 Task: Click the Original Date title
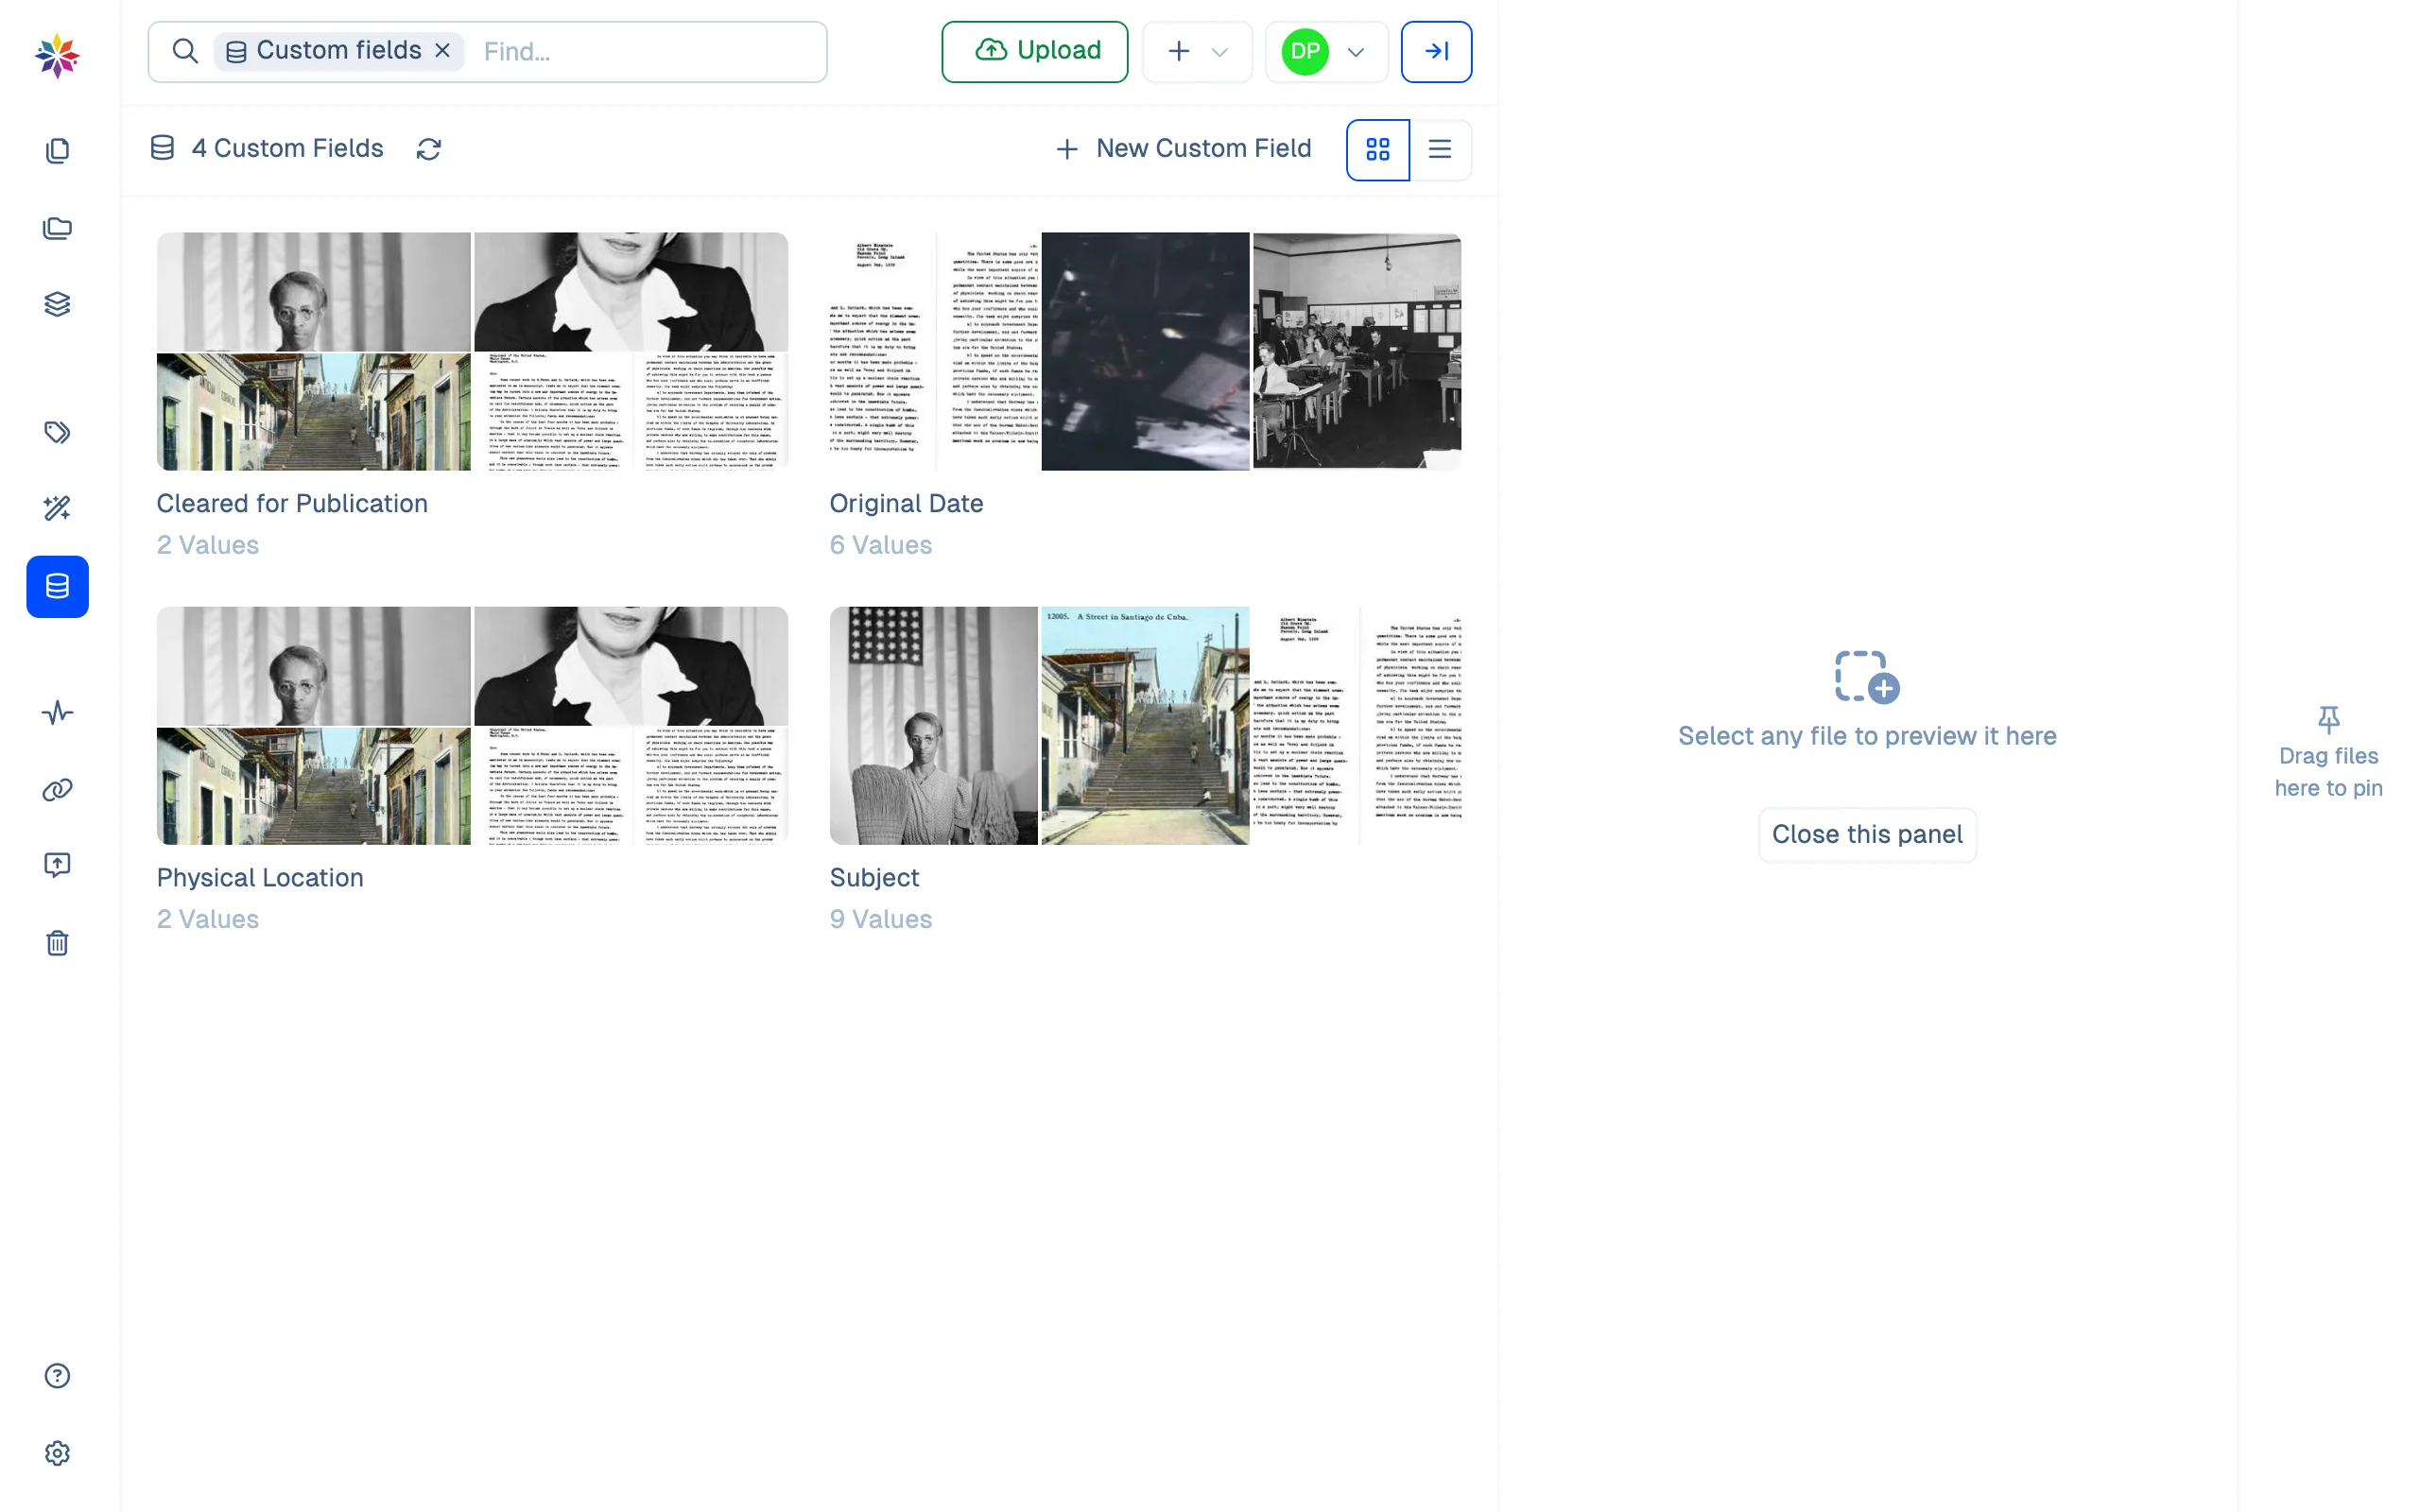click(906, 503)
